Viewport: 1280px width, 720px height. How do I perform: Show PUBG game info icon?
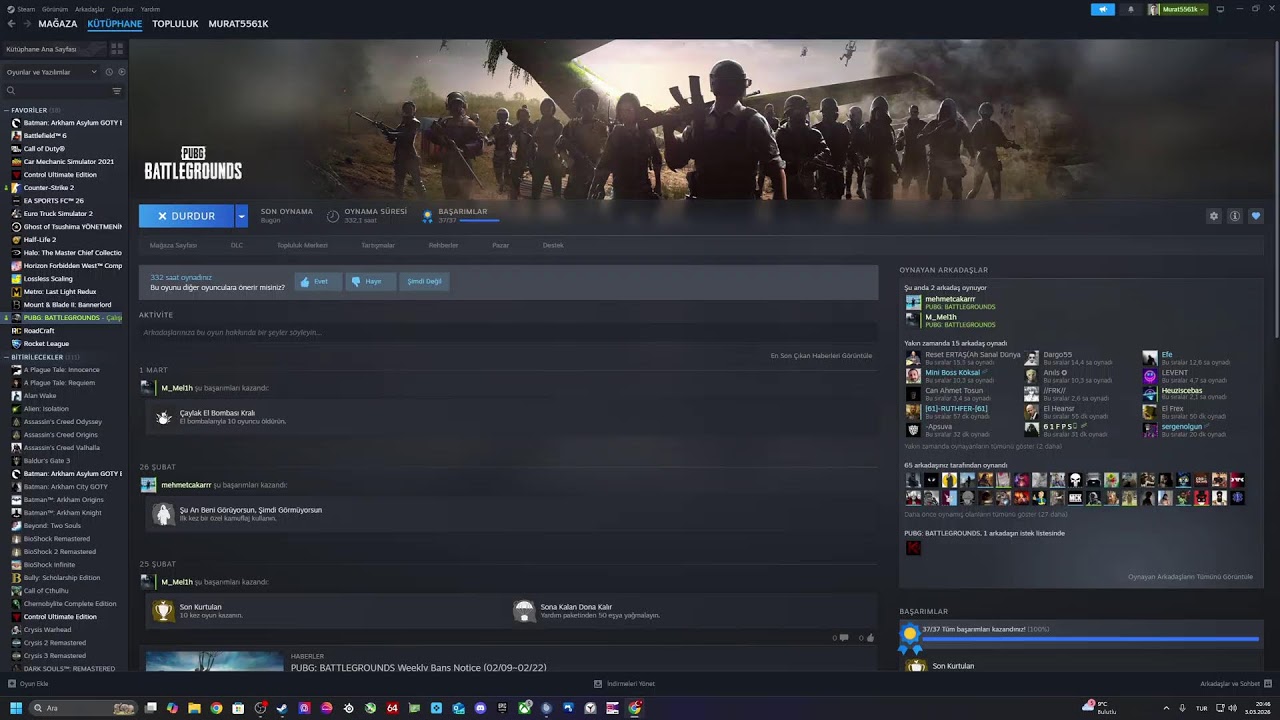click(1235, 216)
